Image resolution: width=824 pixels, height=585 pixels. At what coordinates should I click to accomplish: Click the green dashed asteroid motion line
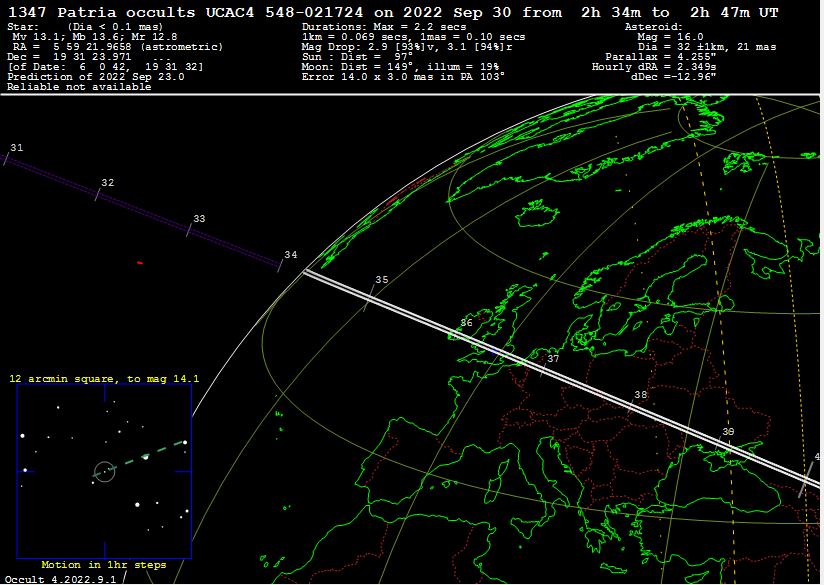(150, 455)
